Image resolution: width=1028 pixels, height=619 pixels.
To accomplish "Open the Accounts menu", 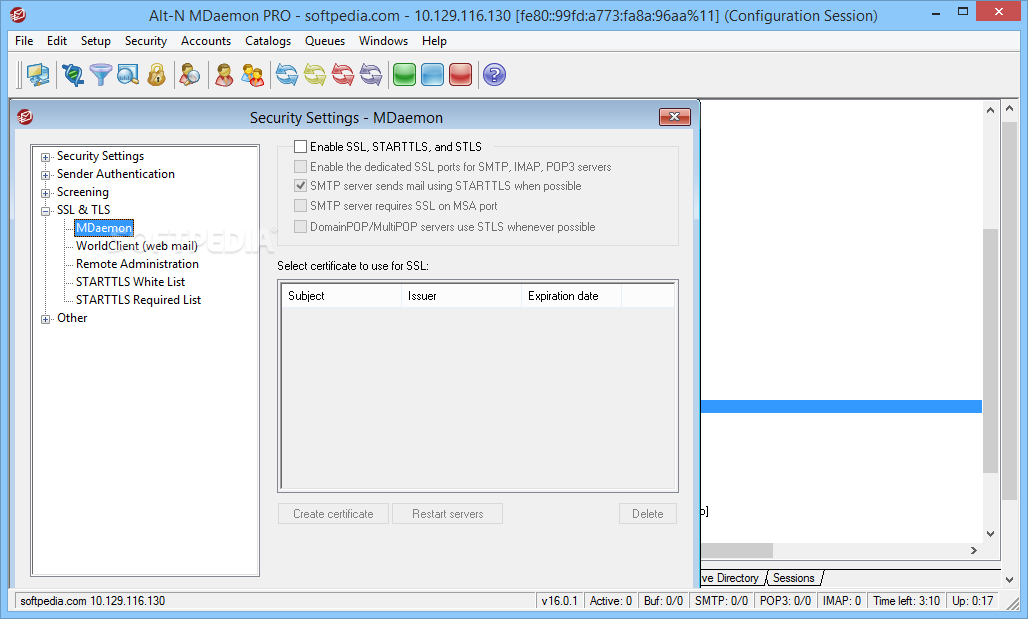I will (206, 41).
